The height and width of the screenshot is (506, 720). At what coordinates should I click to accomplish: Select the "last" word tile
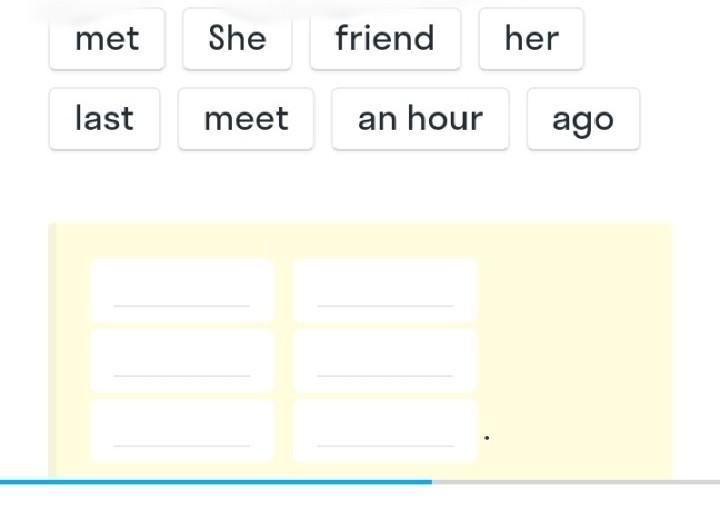[104, 119]
